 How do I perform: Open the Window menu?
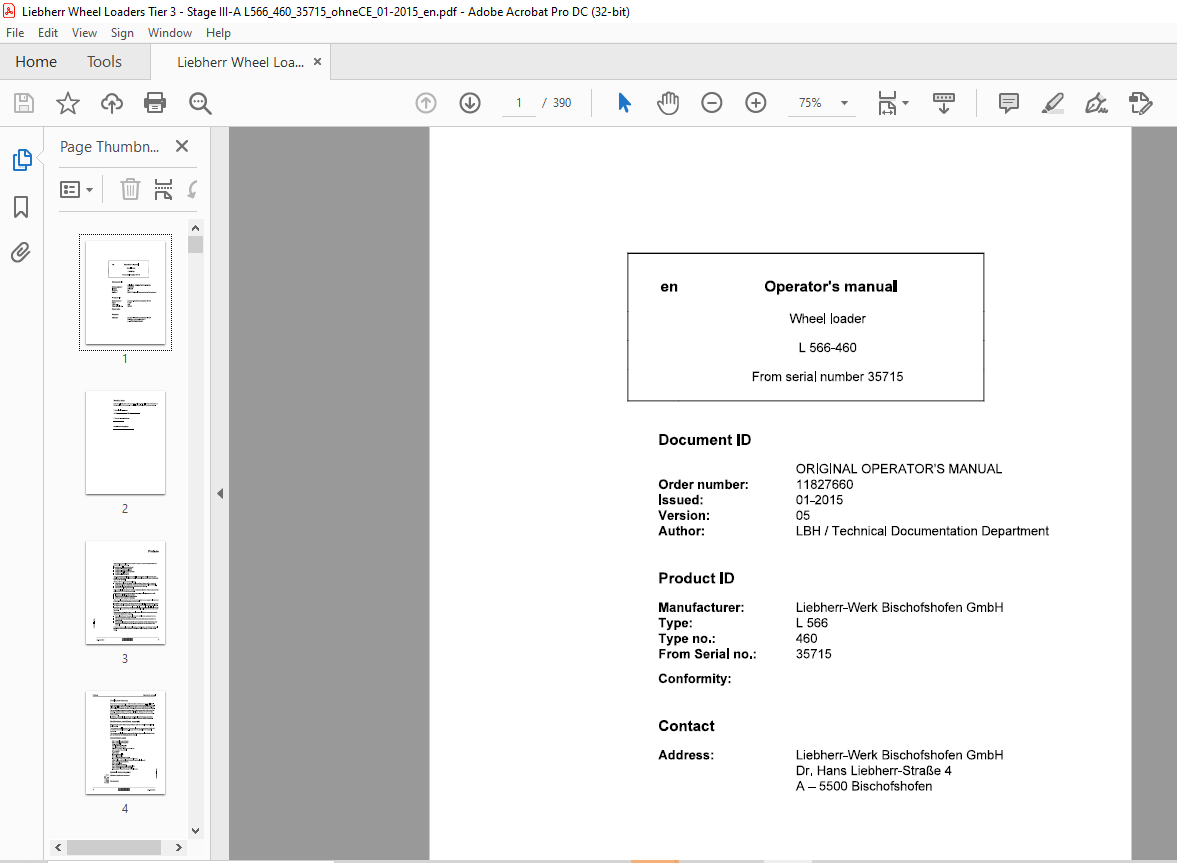point(170,33)
